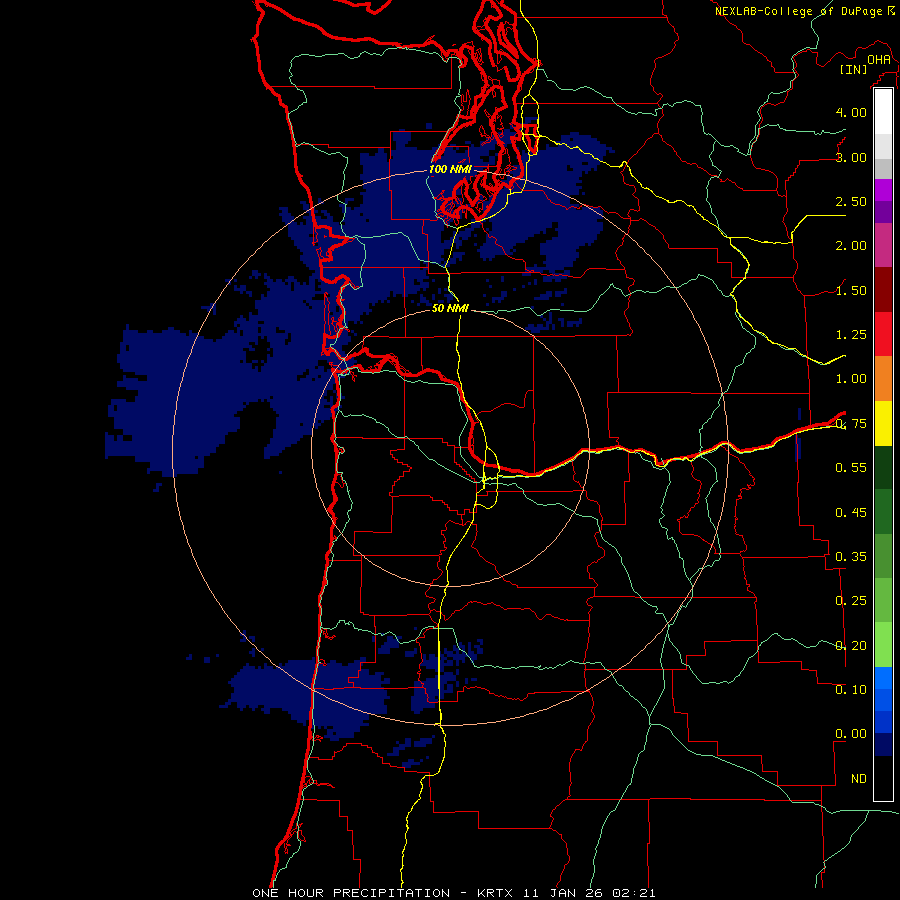This screenshot has height=900, width=900.
Task: Select the light blue legend swatch beside 0.10
Action: coord(883,678)
